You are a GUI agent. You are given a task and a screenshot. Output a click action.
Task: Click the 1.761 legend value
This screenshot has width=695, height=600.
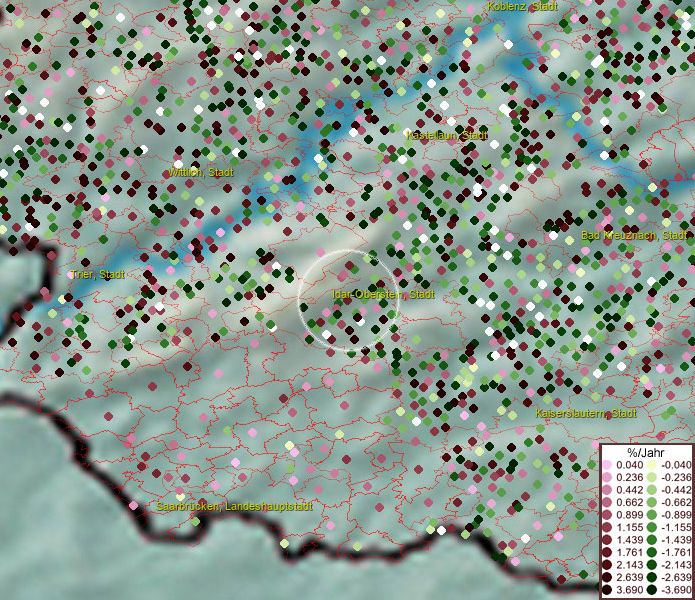tap(629, 553)
